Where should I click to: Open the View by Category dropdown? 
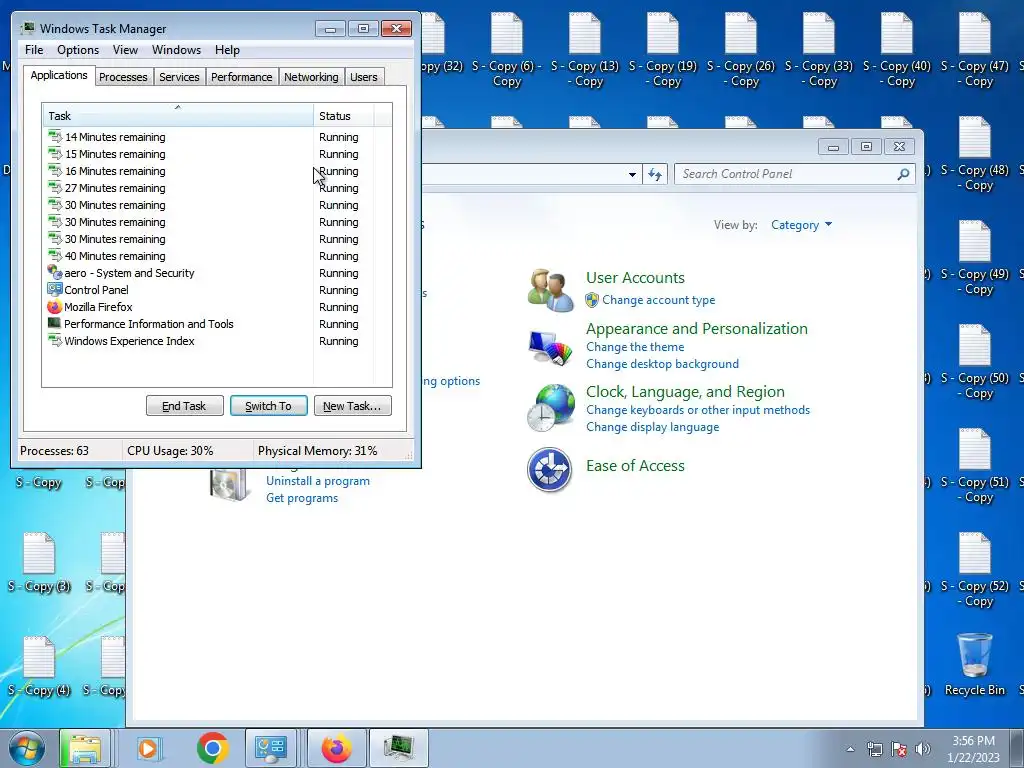801,225
